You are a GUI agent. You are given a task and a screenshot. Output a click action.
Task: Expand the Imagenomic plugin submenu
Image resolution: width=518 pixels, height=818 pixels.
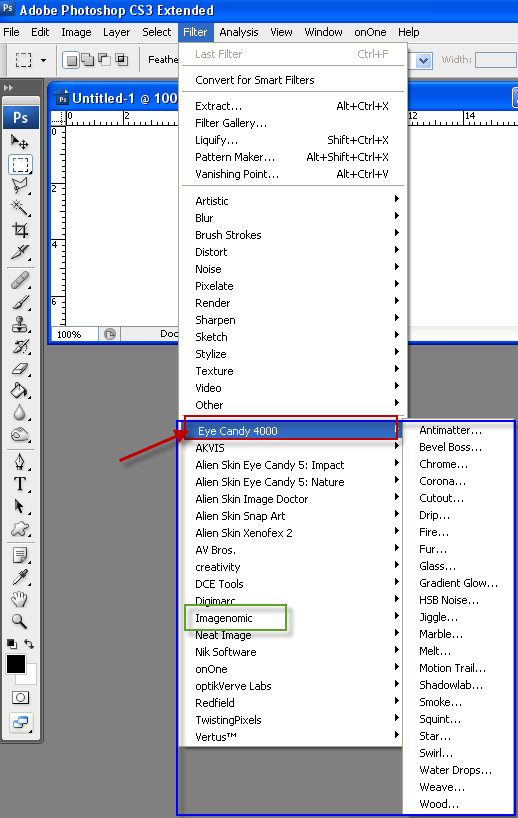(293, 618)
